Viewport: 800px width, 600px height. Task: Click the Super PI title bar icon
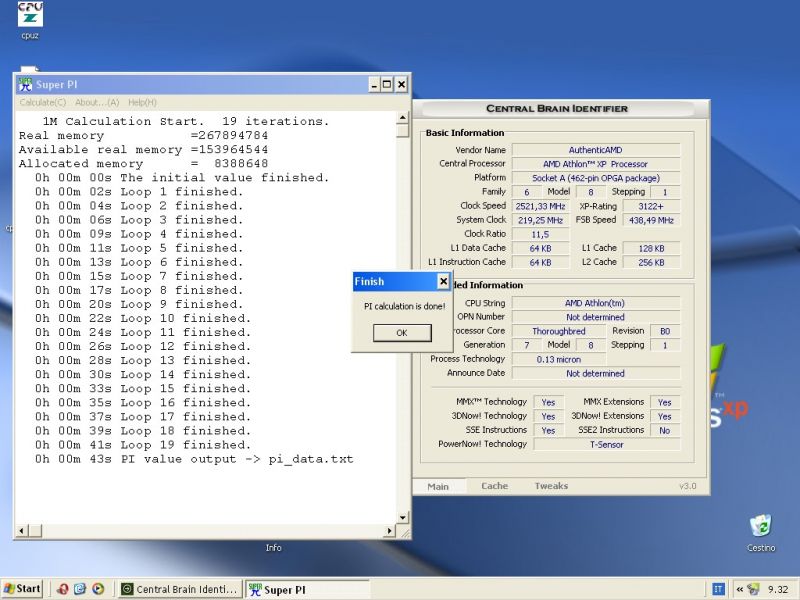pos(24,84)
